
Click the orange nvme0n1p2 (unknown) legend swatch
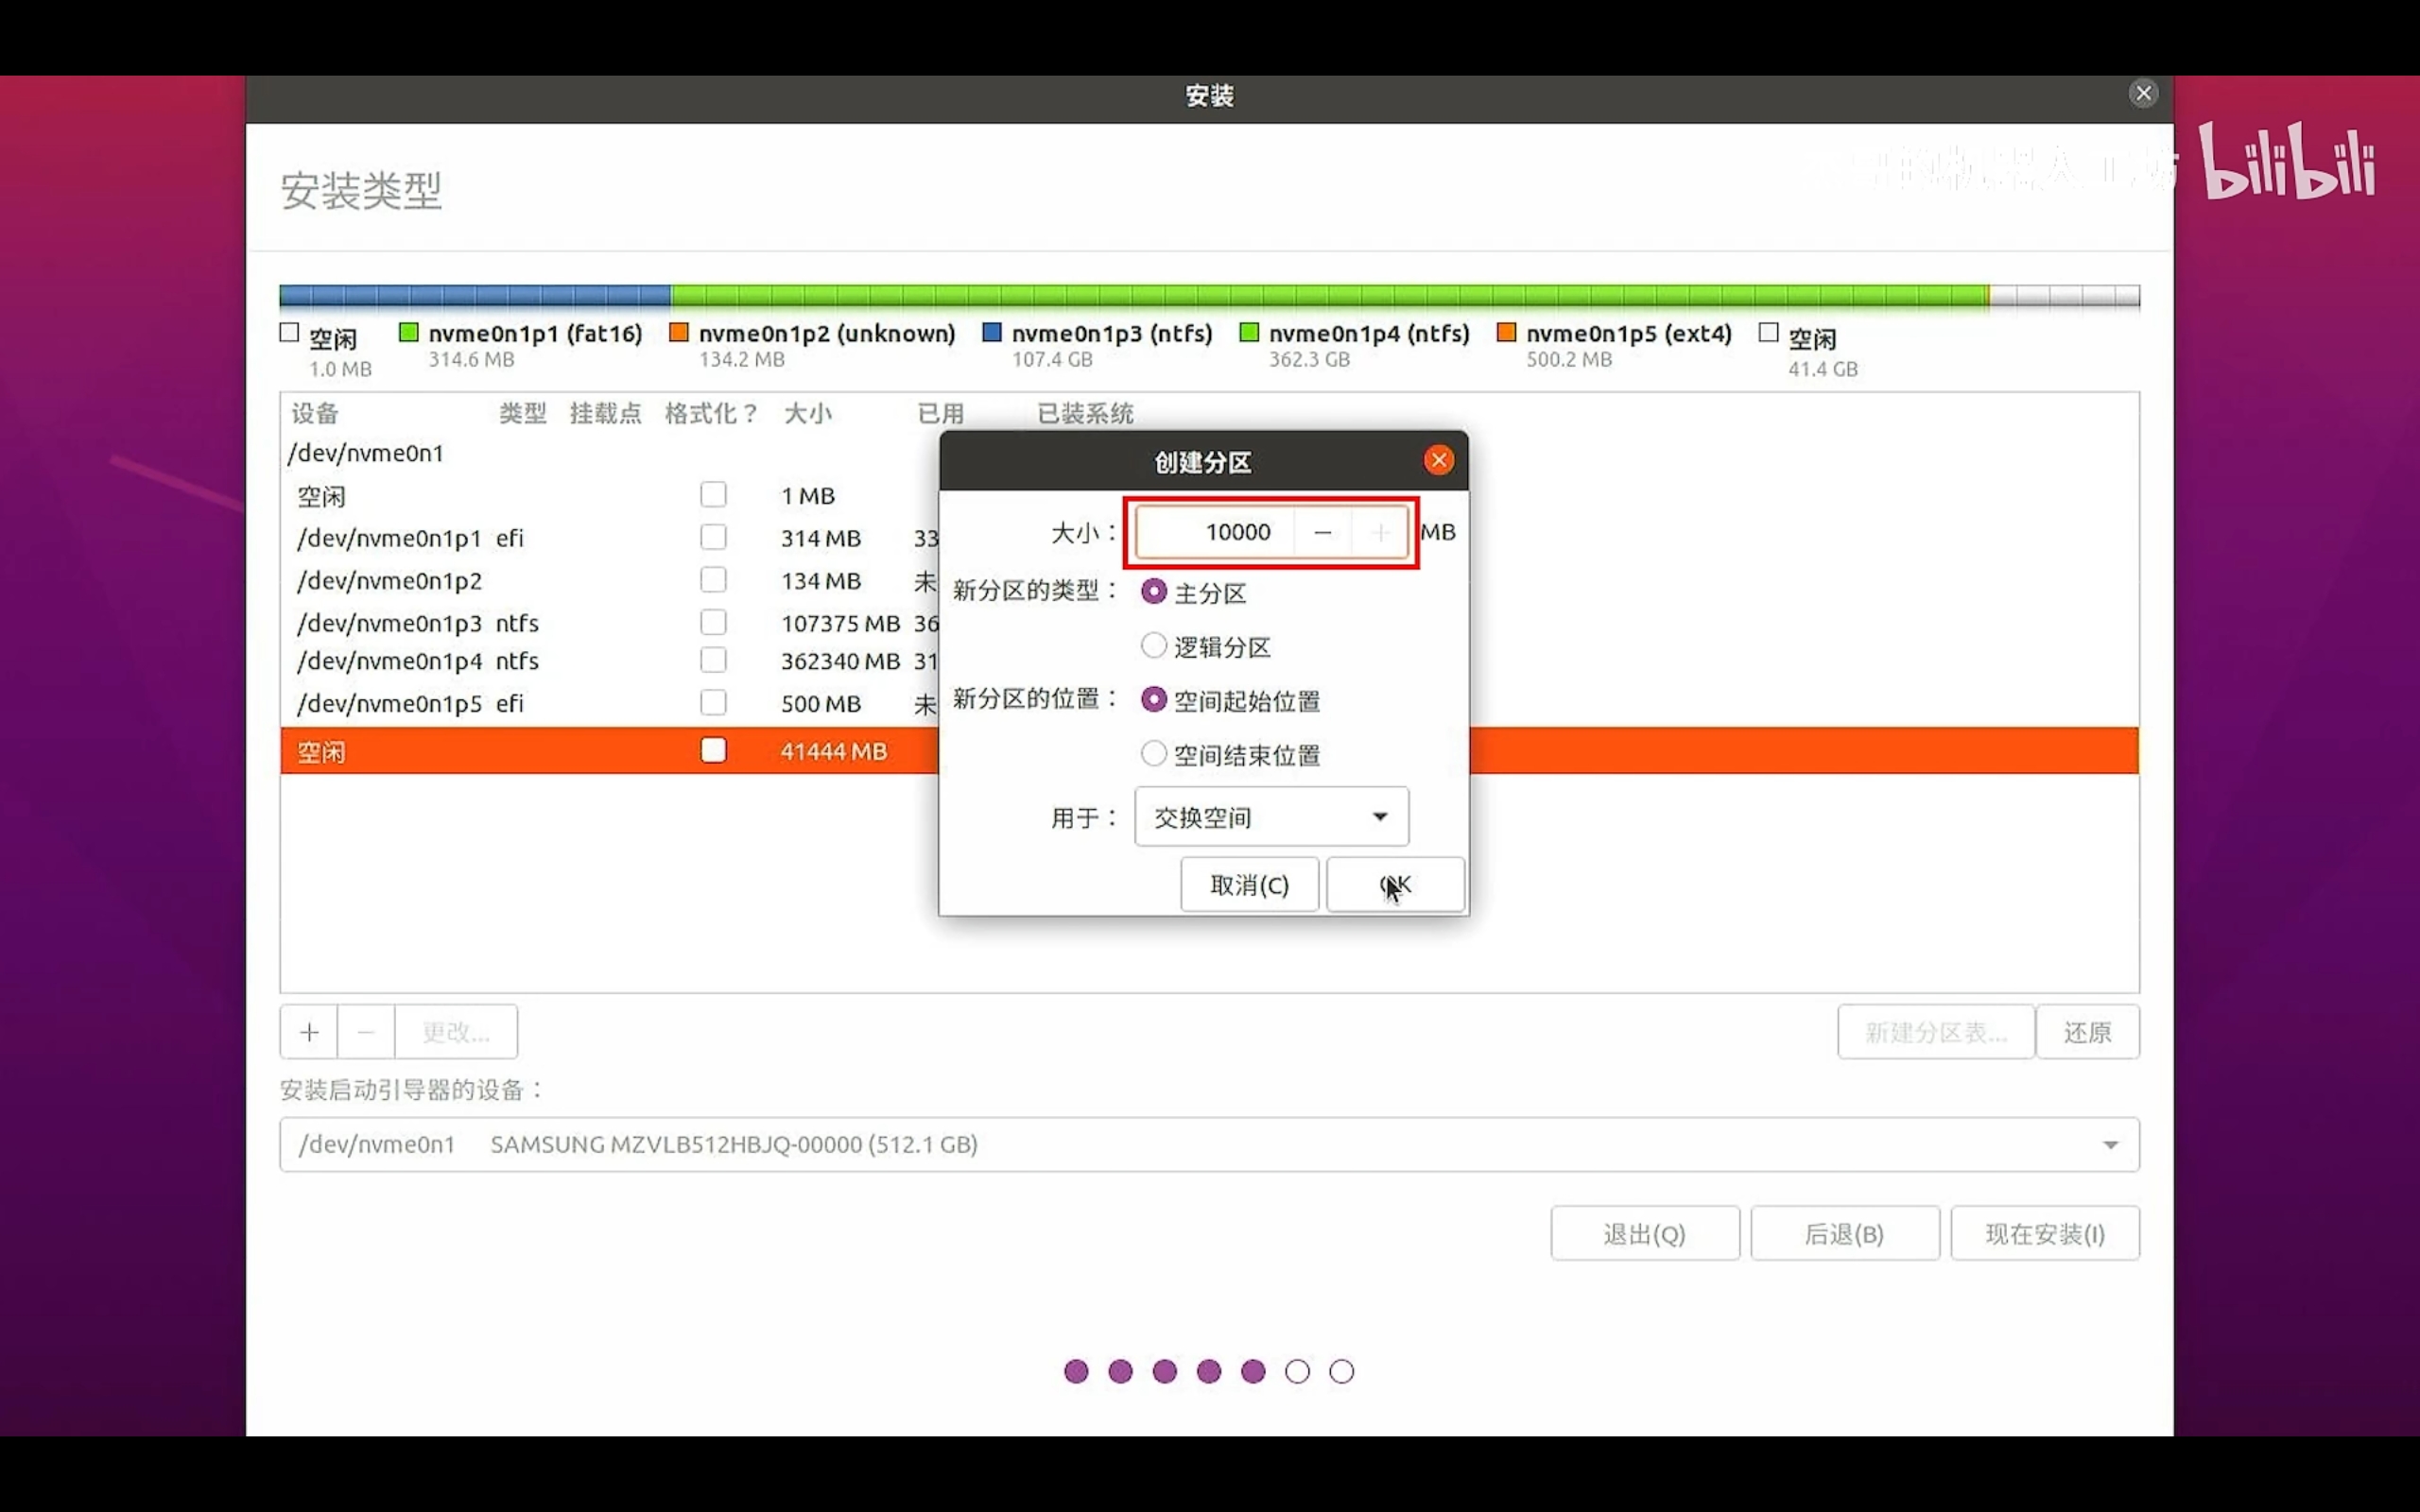(679, 332)
